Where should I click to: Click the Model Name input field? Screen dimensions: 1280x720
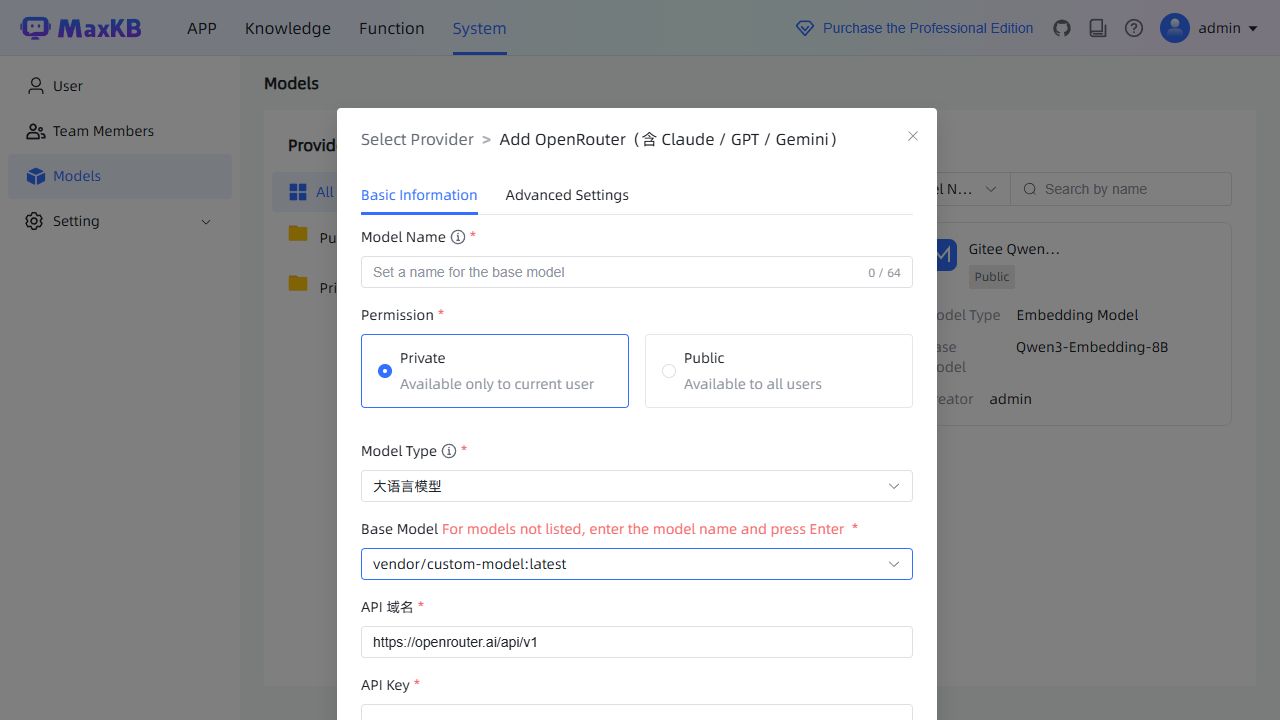coord(636,272)
